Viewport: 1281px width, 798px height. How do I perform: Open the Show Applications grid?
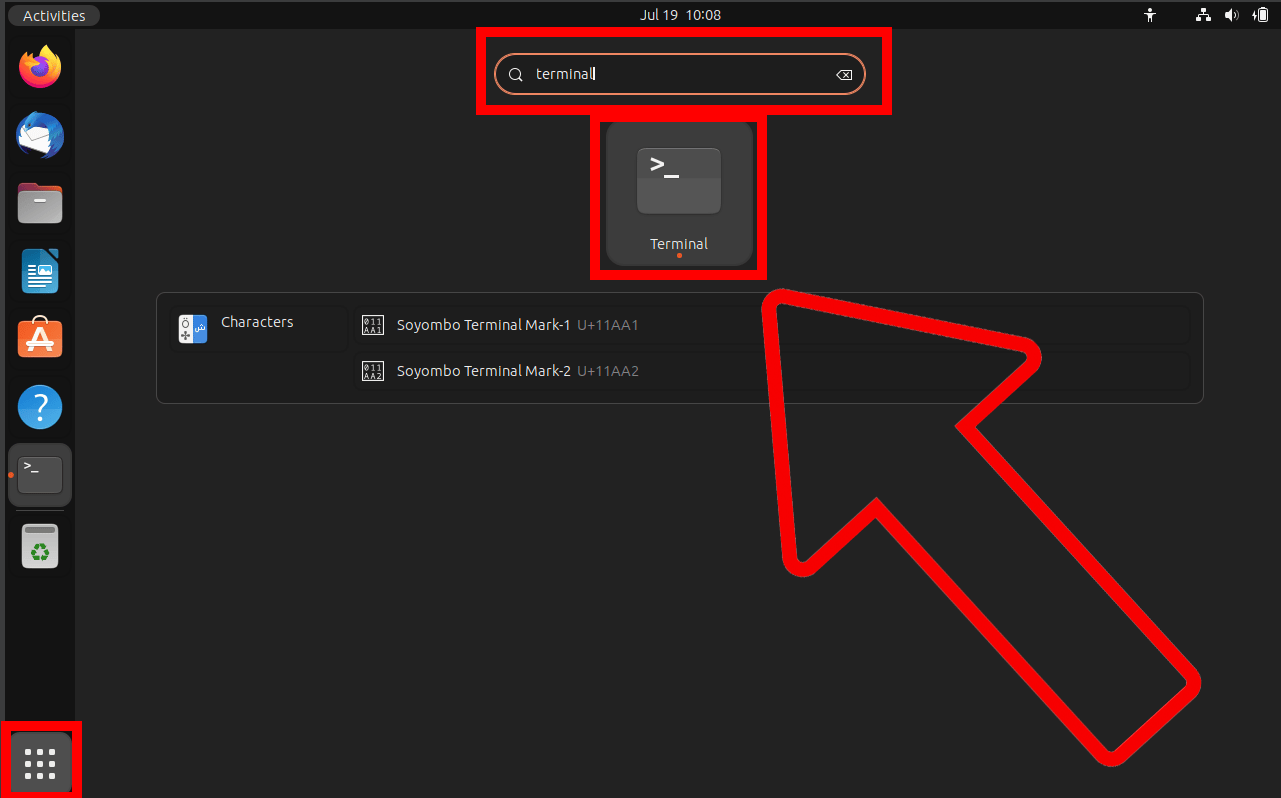41,762
